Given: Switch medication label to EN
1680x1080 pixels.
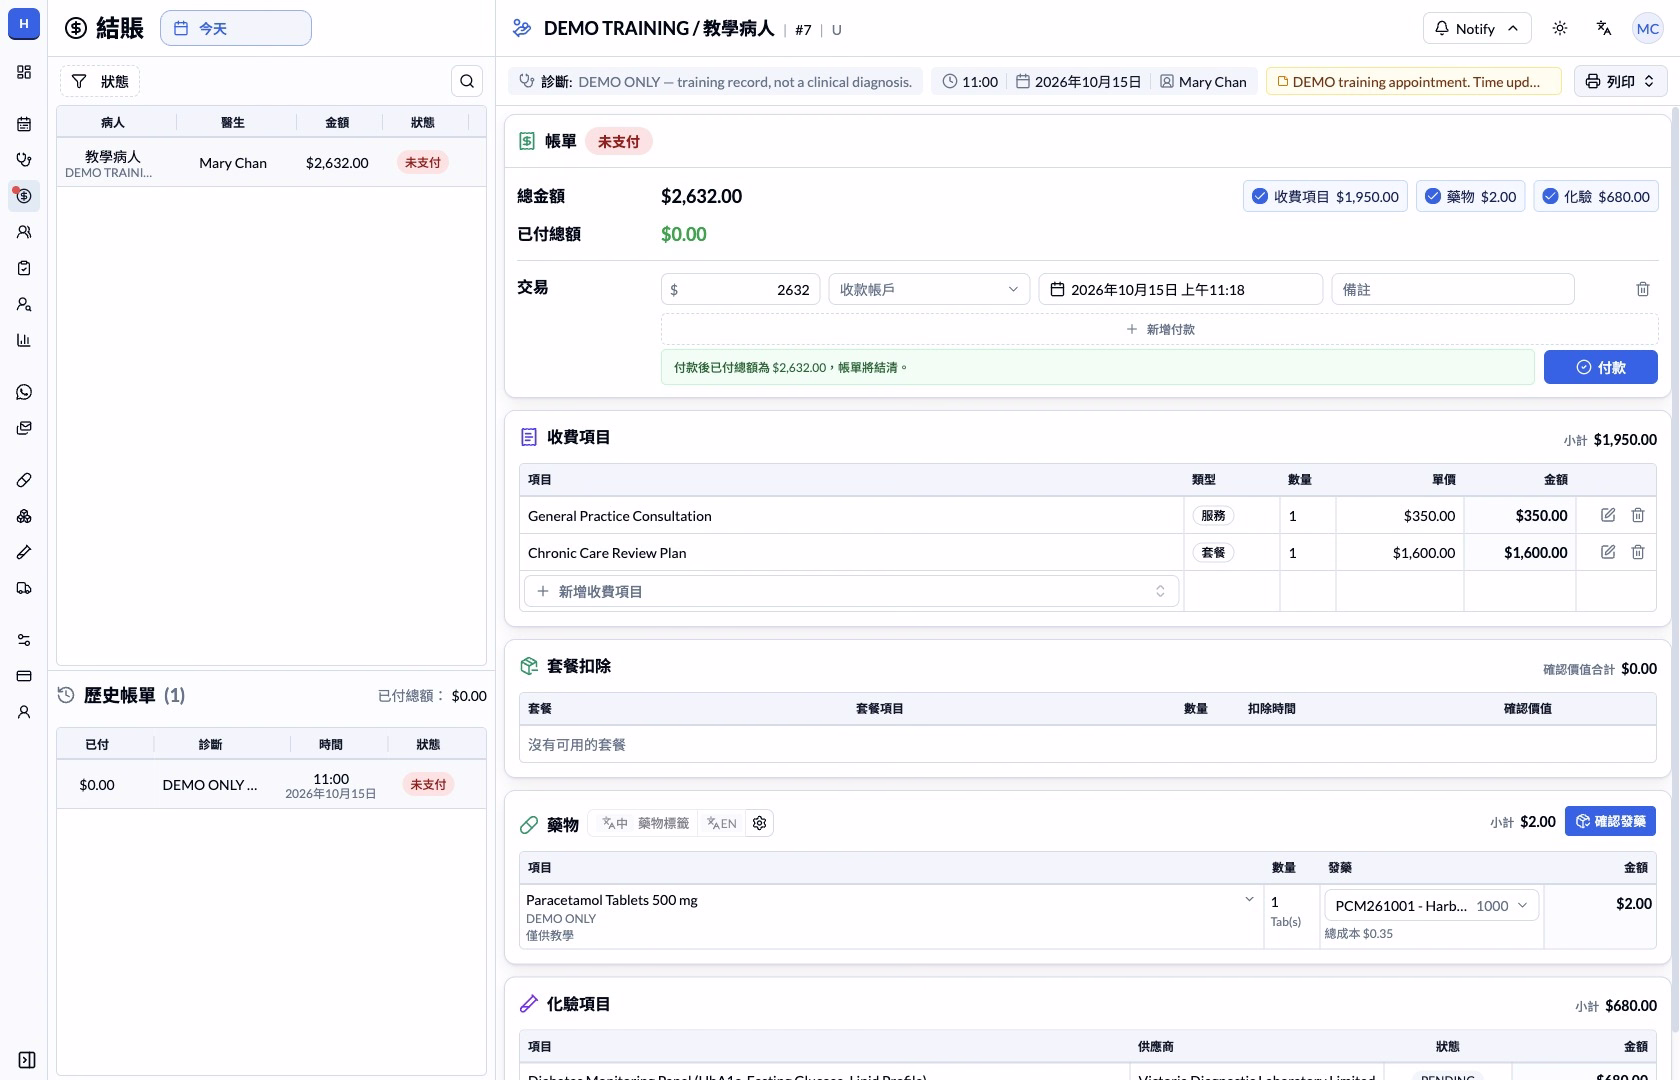Looking at the screenshot, I should click(722, 823).
